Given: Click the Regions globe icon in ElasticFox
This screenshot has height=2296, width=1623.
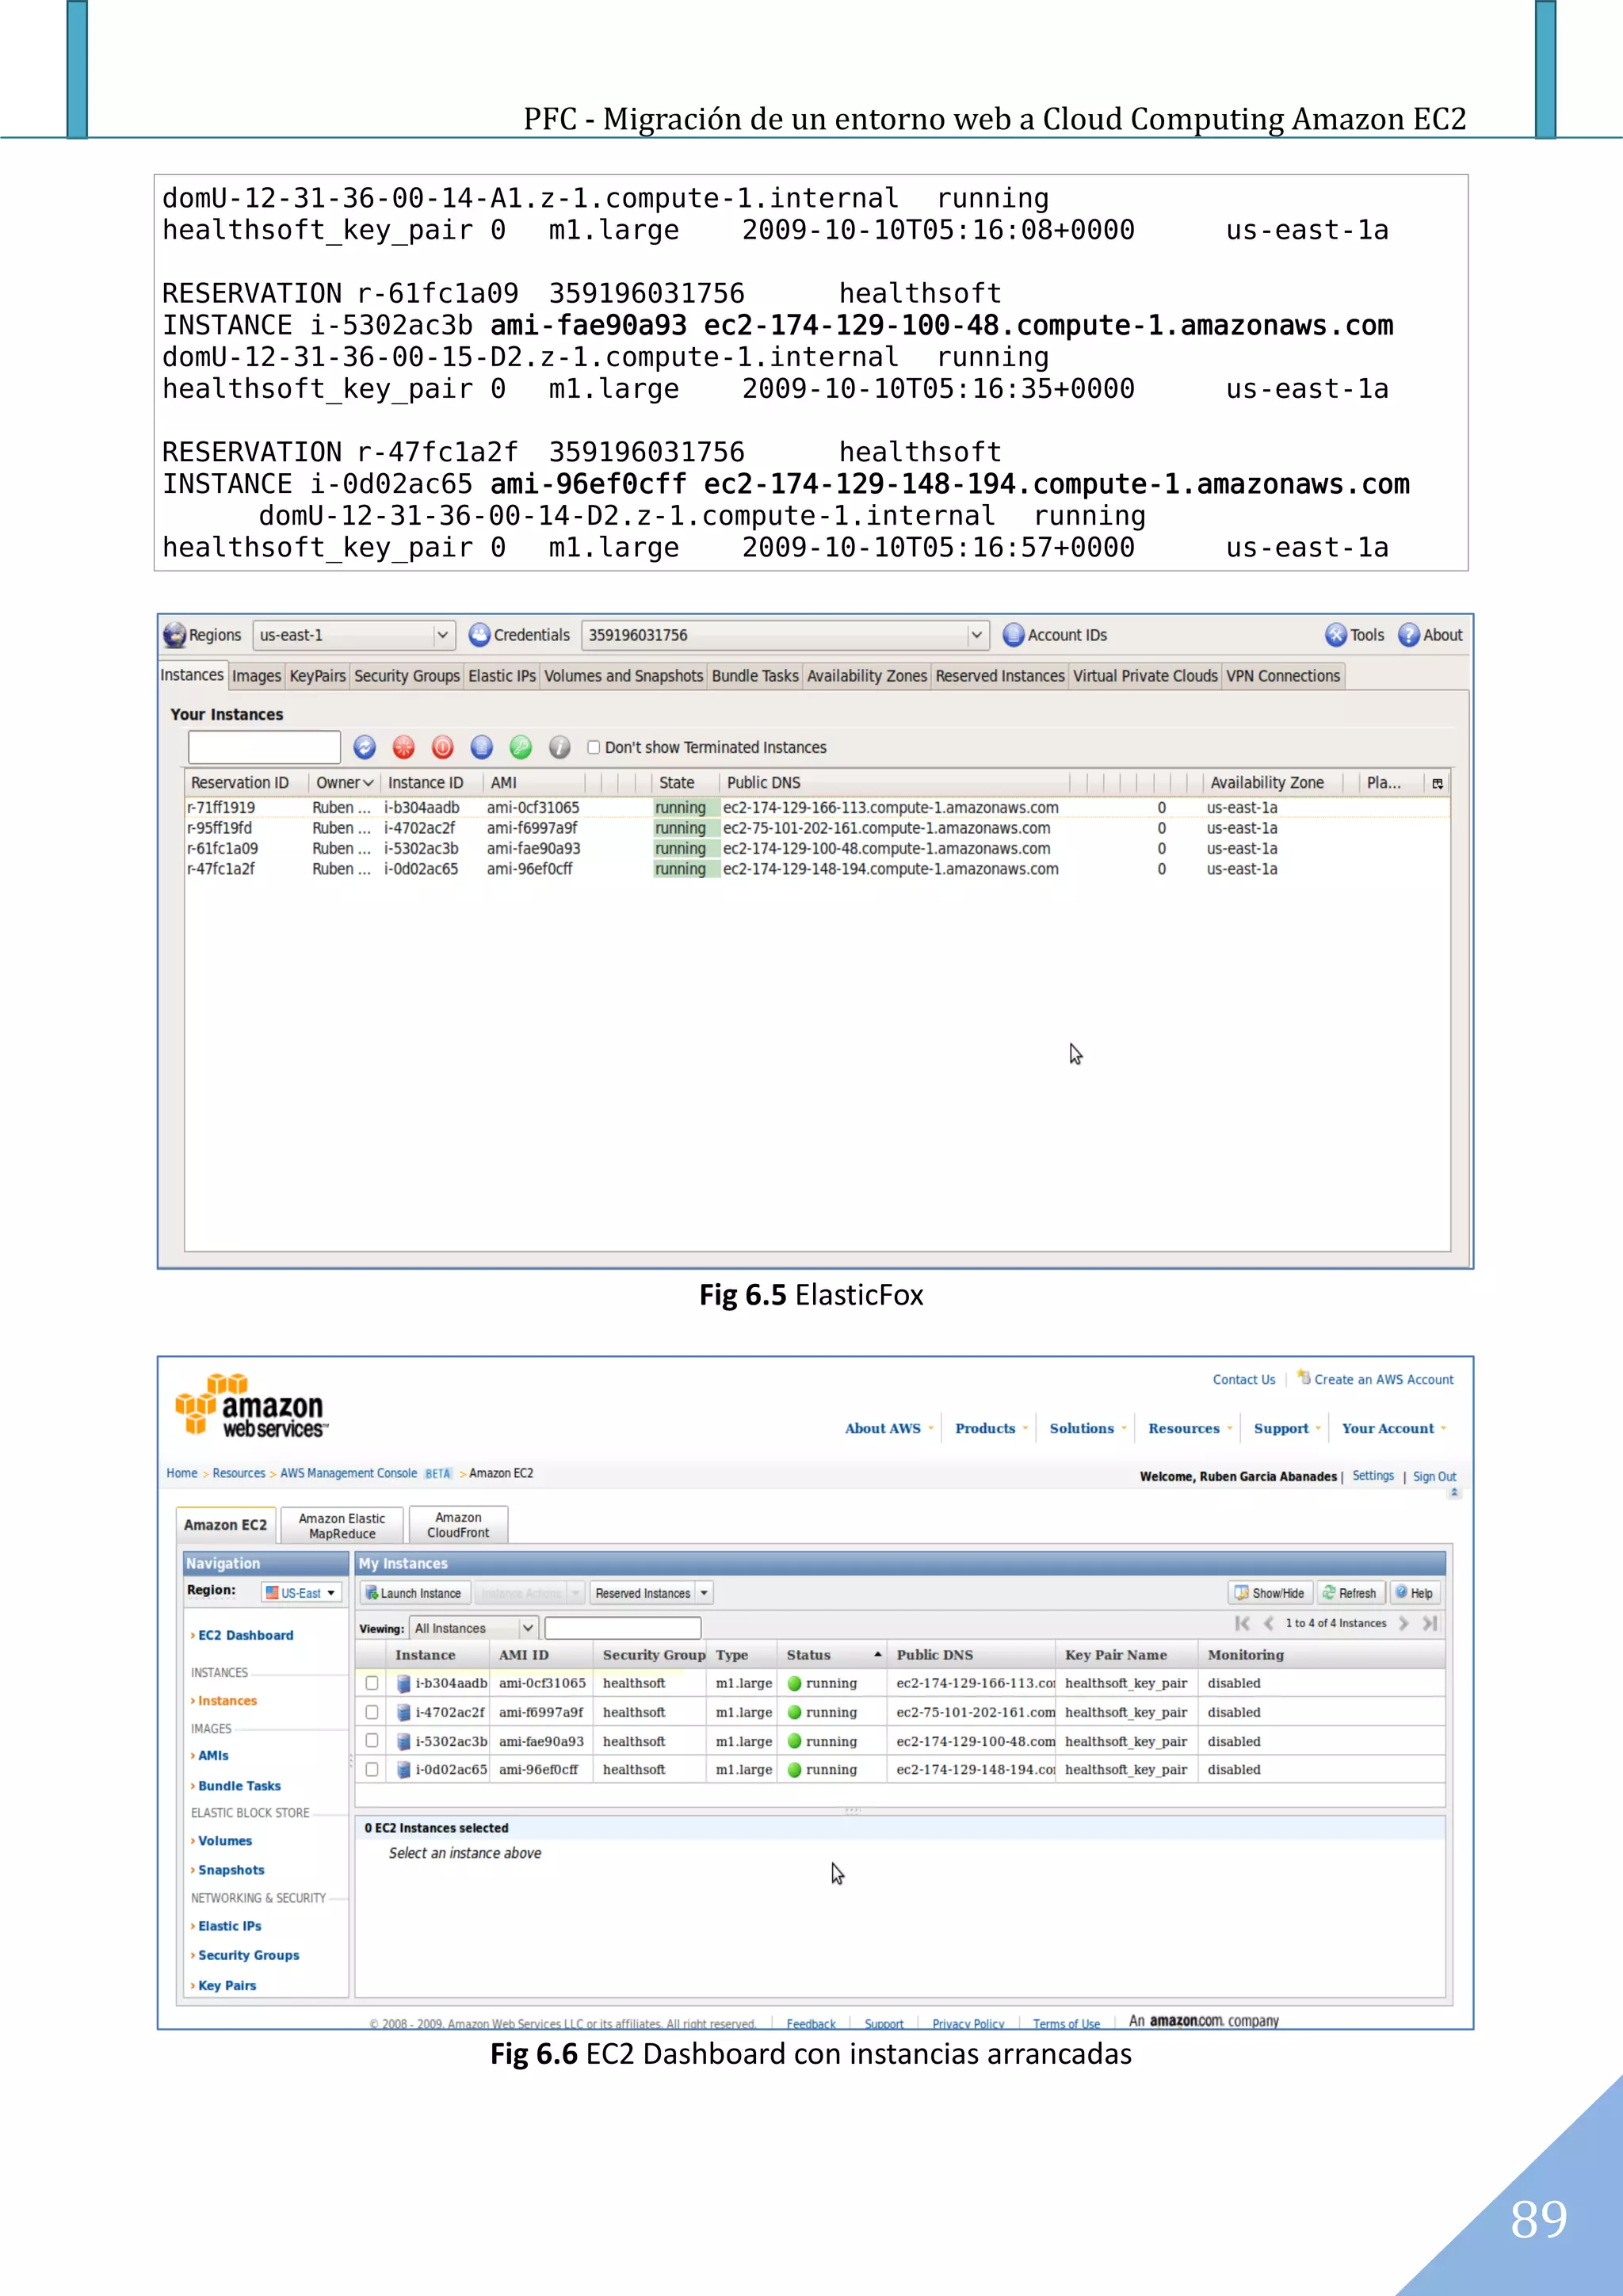Looking at the screenshot, I should pos(175,635).
